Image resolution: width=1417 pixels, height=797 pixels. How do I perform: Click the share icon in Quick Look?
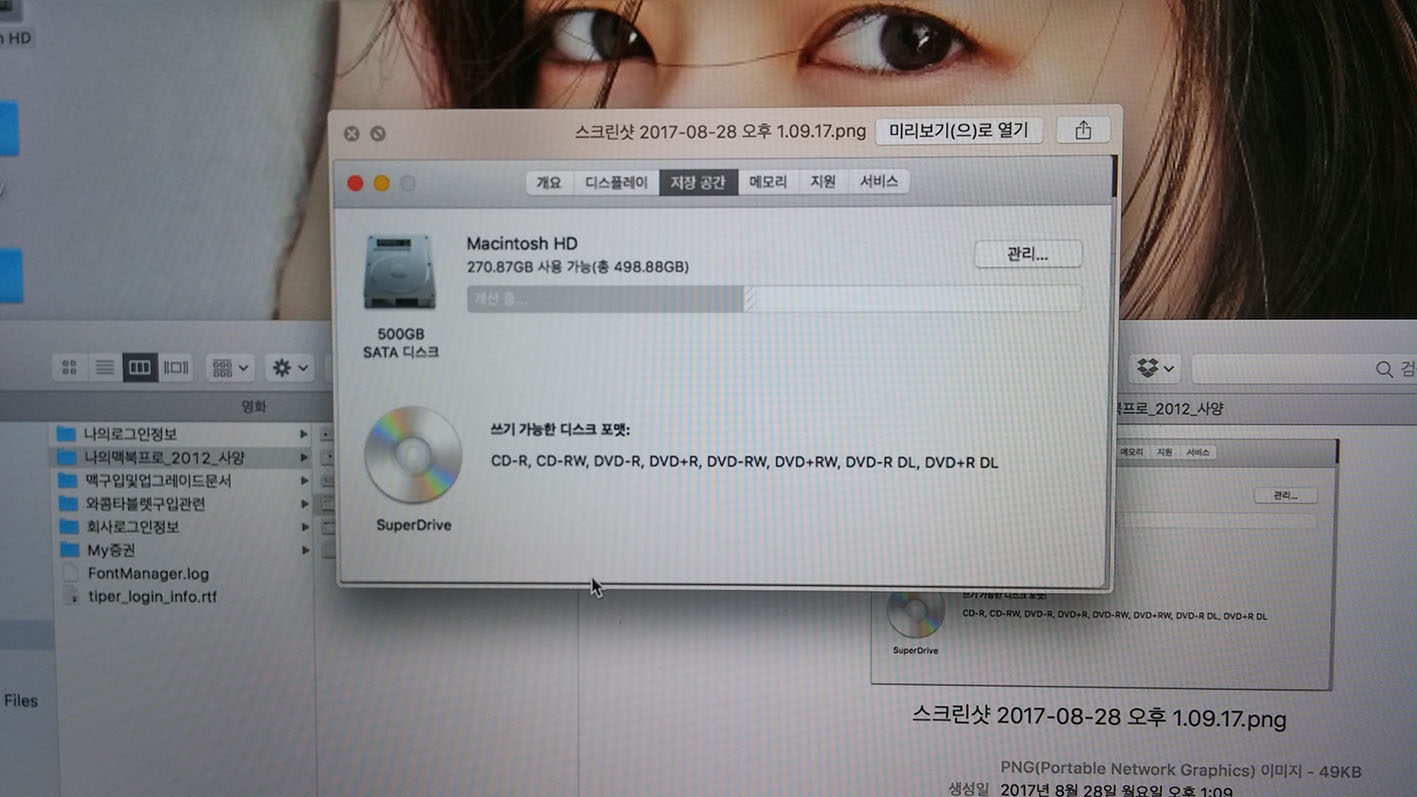coord(1082,131)
